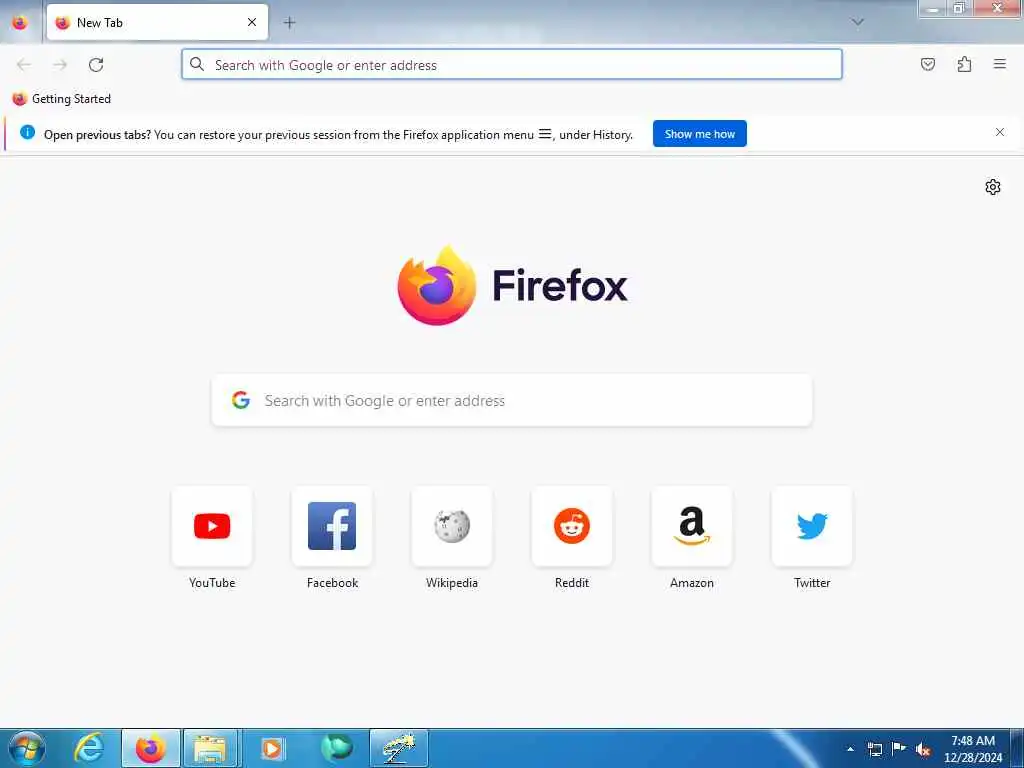
Task: Open Save to Pocket
Action: [x=928, y=64]
